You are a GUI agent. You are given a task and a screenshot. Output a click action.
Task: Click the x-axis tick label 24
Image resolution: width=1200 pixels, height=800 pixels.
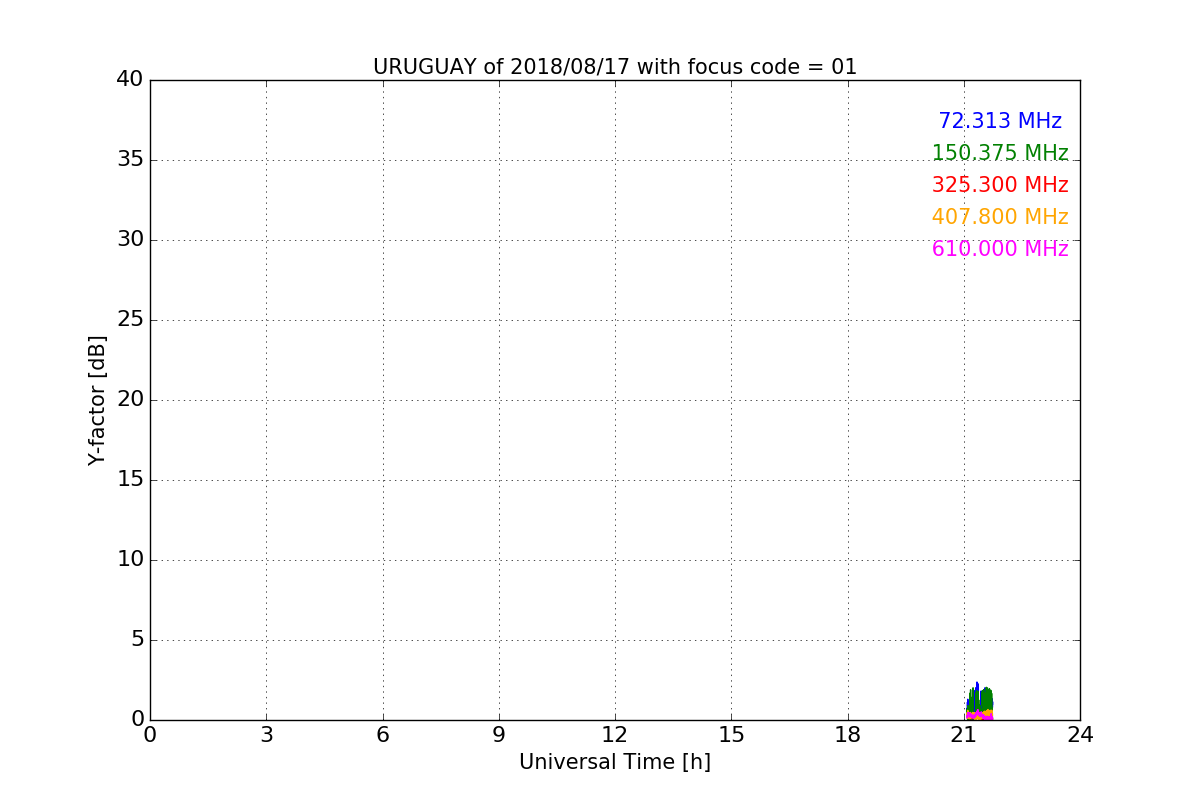tap(1080, 734)
